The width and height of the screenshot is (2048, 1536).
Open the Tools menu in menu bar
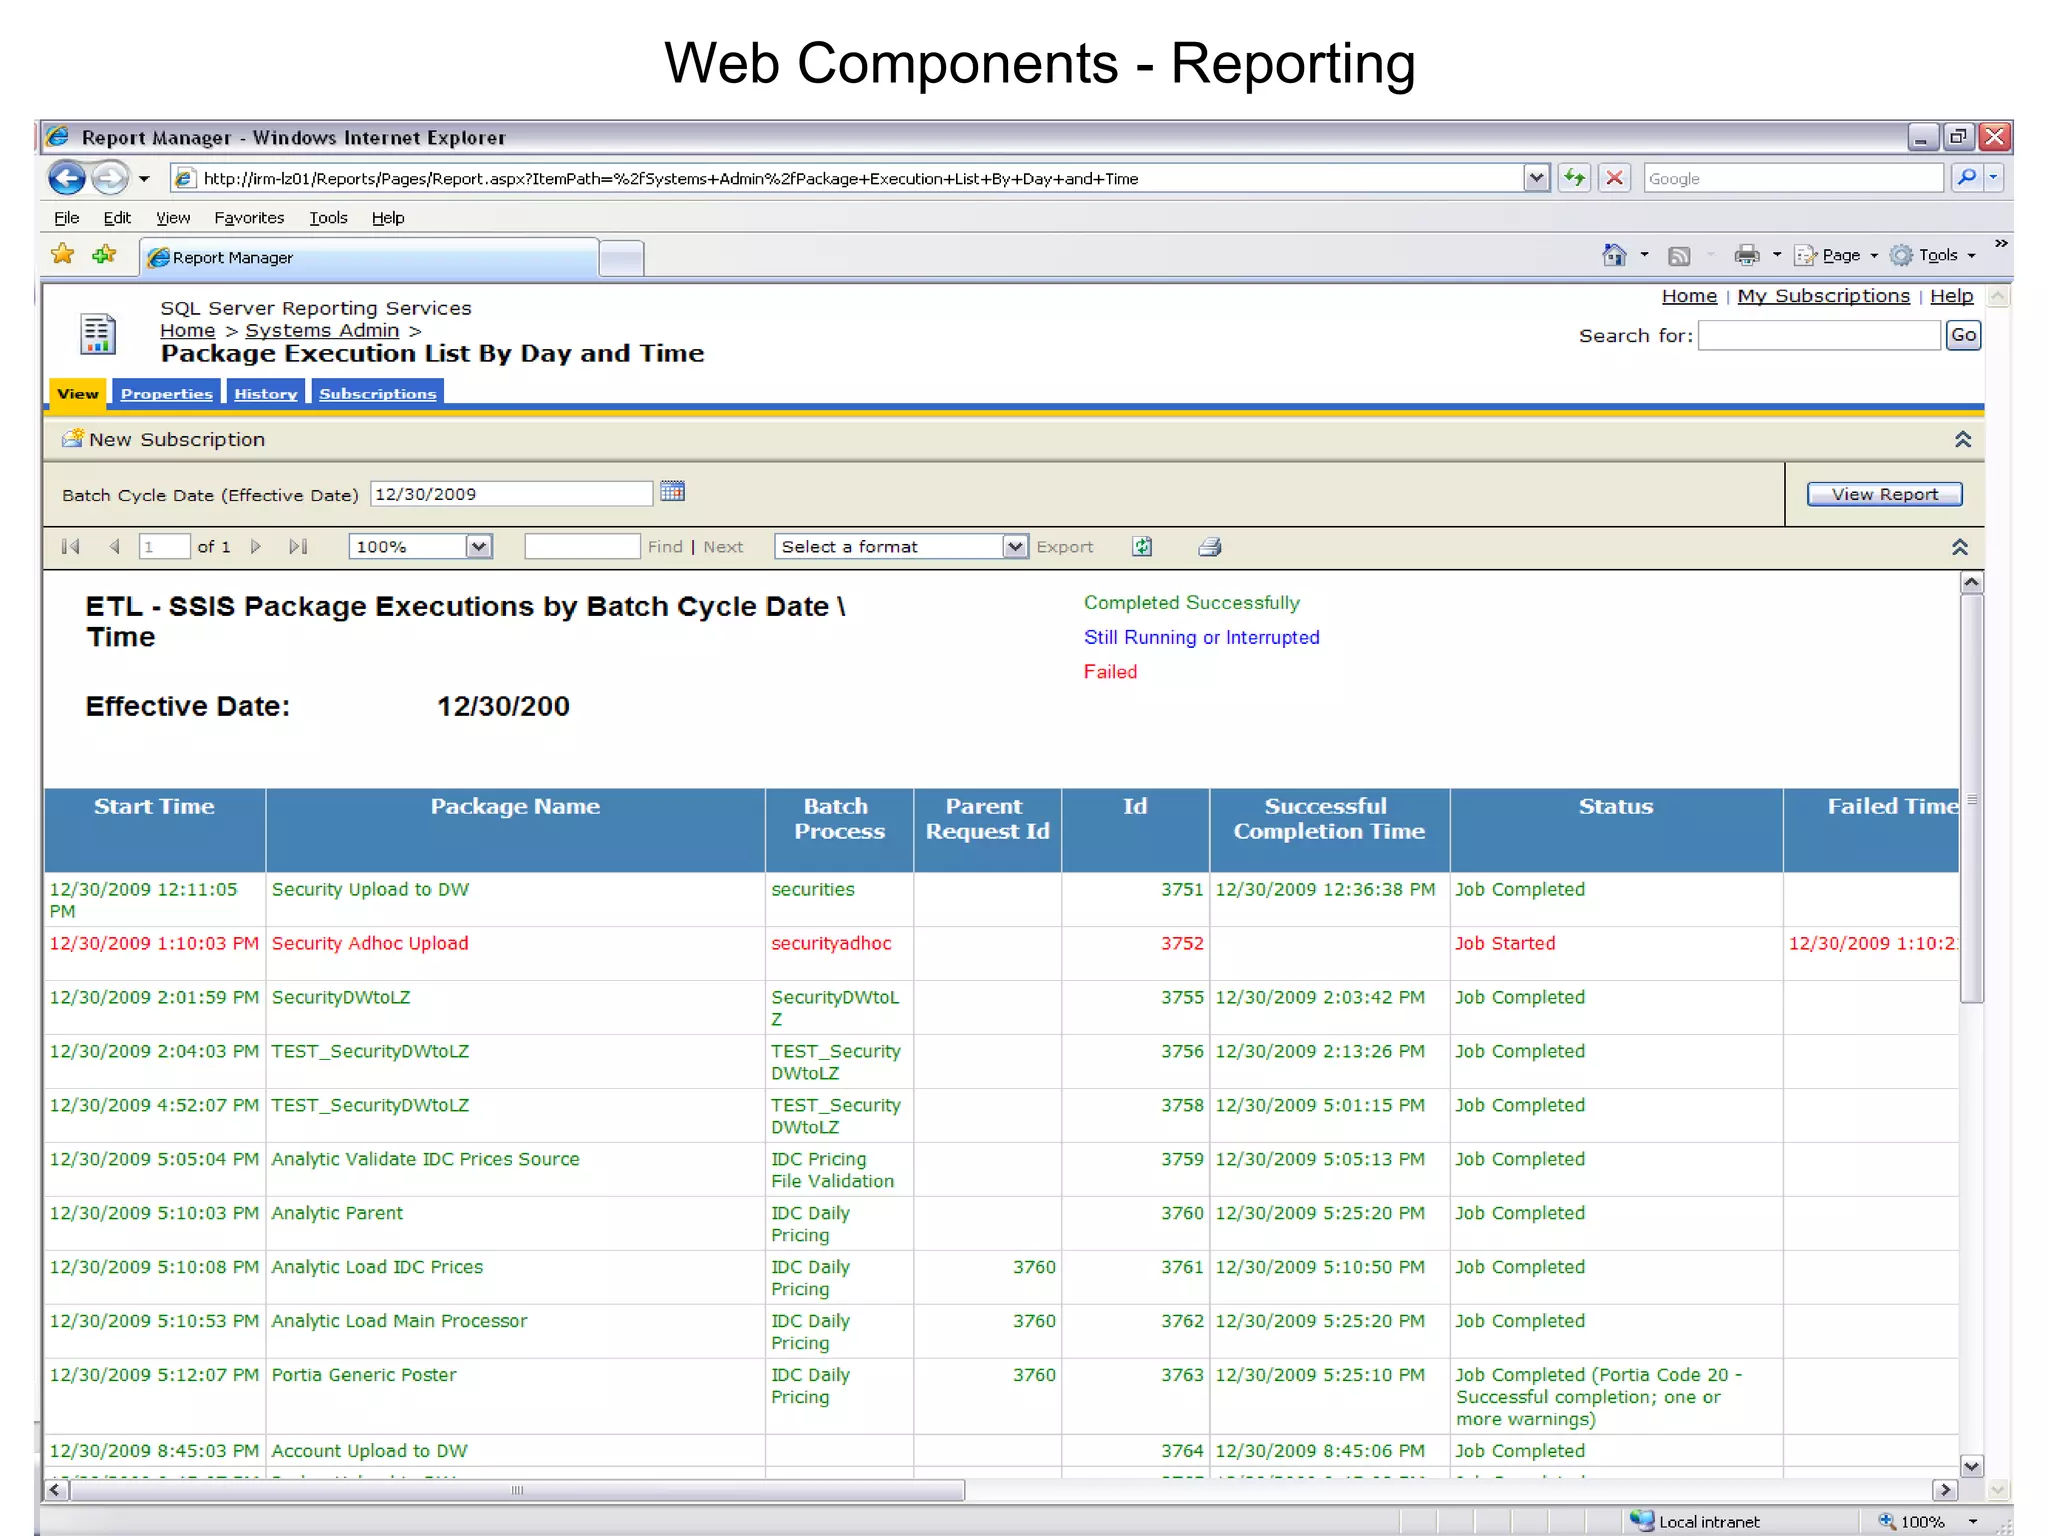(328, 218)
